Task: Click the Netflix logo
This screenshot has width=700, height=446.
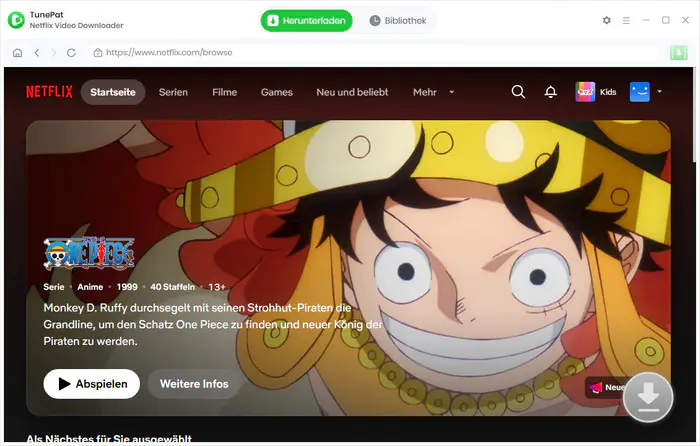Action: (49, 92)
